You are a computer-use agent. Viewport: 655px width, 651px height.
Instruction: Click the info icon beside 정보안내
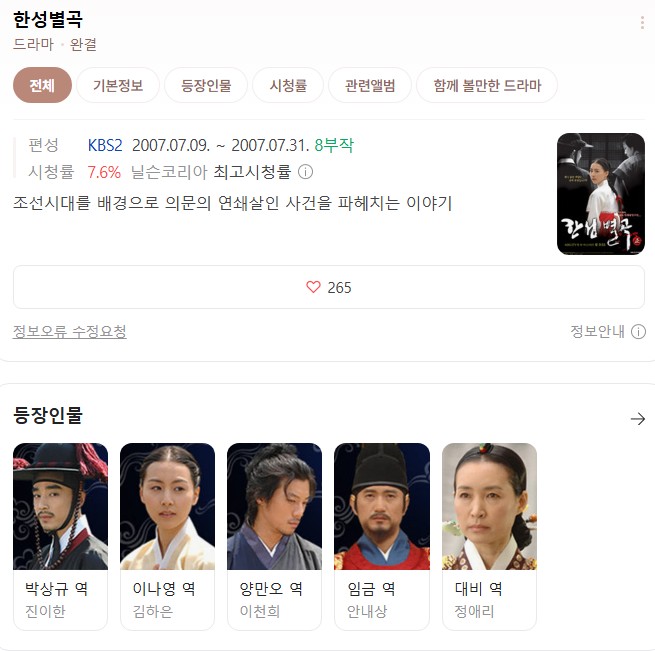(638, 332)
